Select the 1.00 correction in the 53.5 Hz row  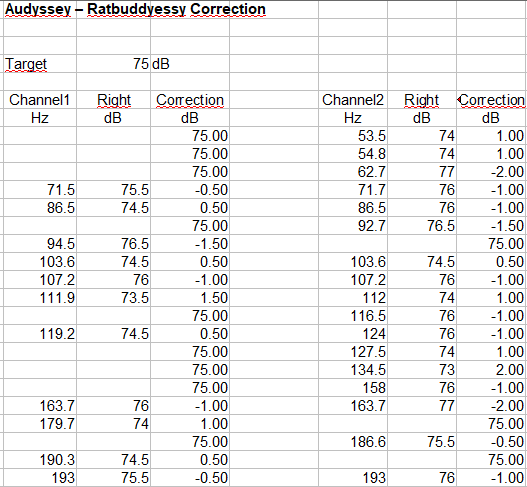491,136
